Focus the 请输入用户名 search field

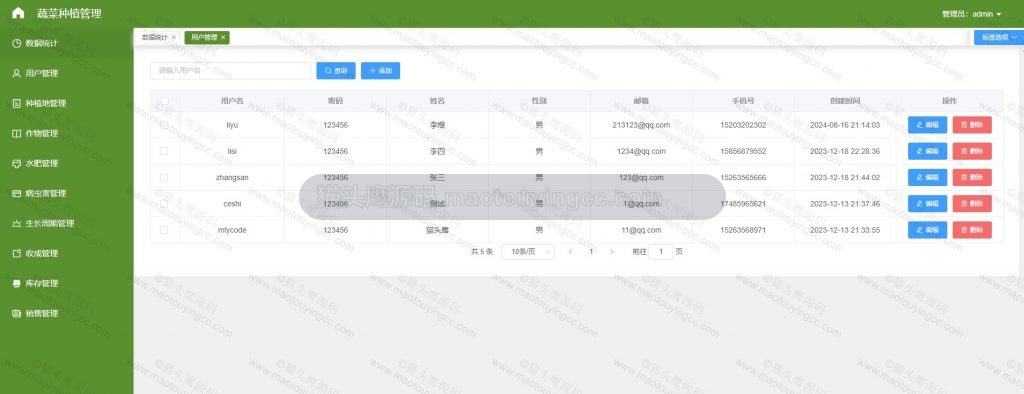(x=231, y=71)
